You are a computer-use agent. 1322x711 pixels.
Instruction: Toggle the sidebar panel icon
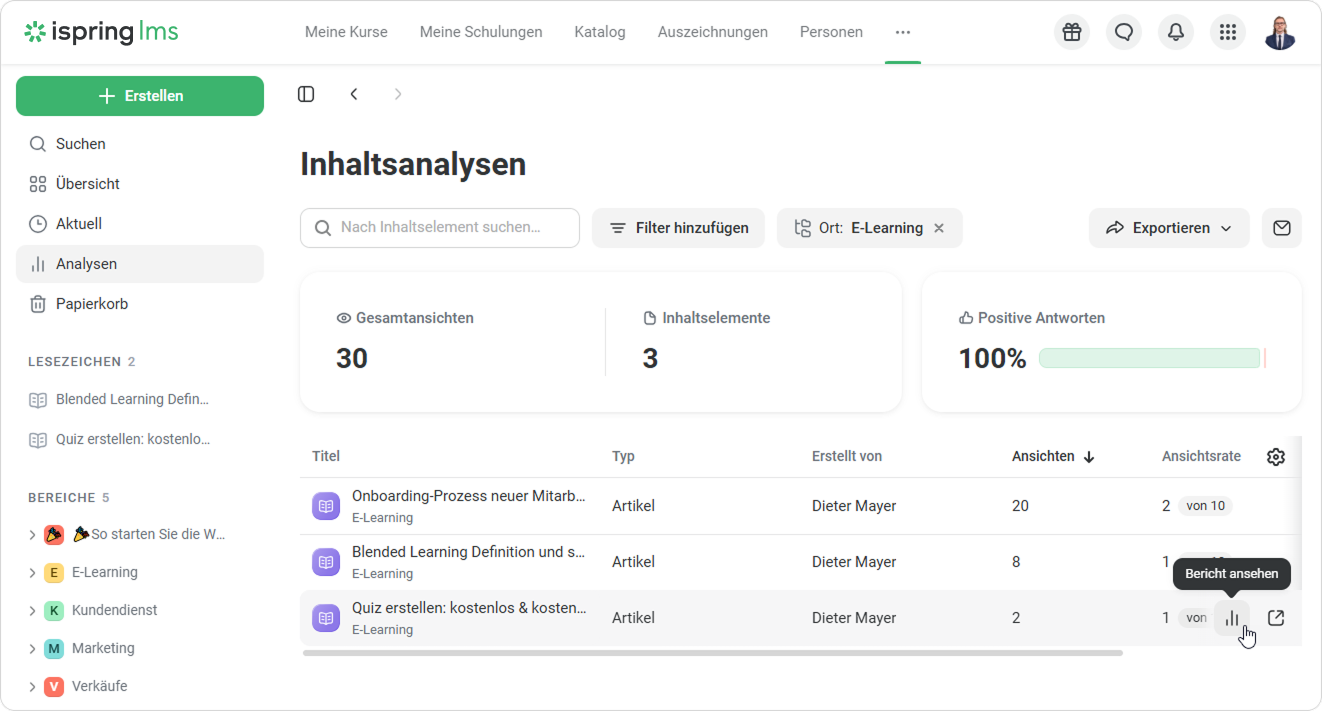[x=306, y=94]
